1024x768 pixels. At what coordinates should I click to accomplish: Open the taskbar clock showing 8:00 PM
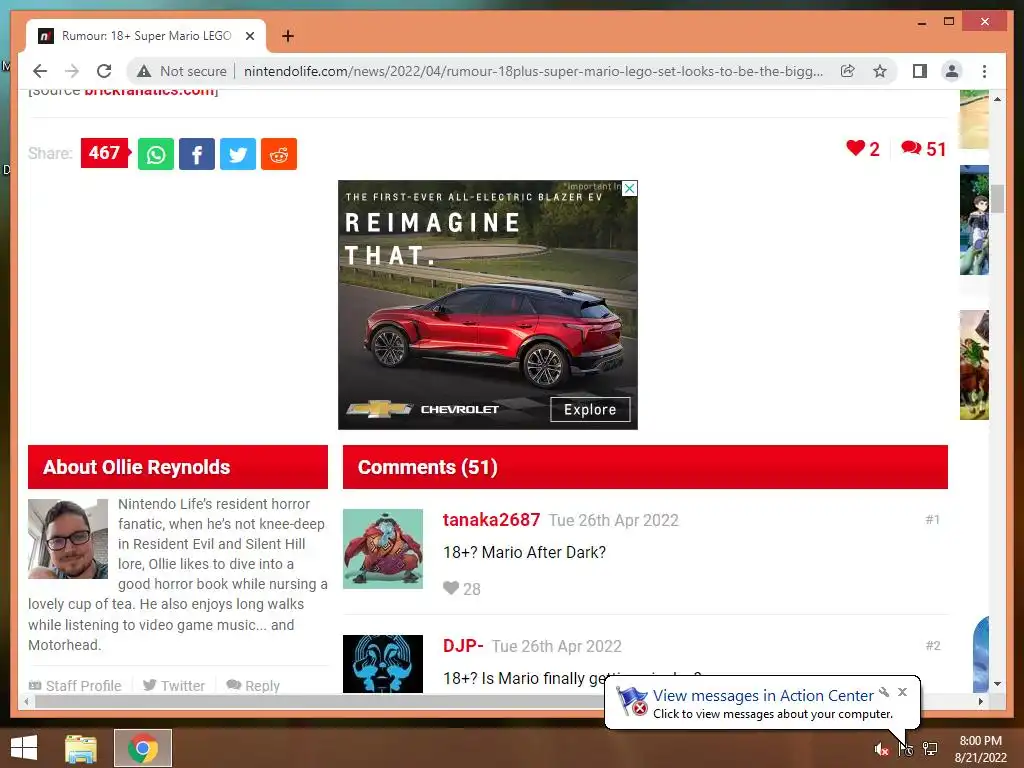[x=980, y=749]
